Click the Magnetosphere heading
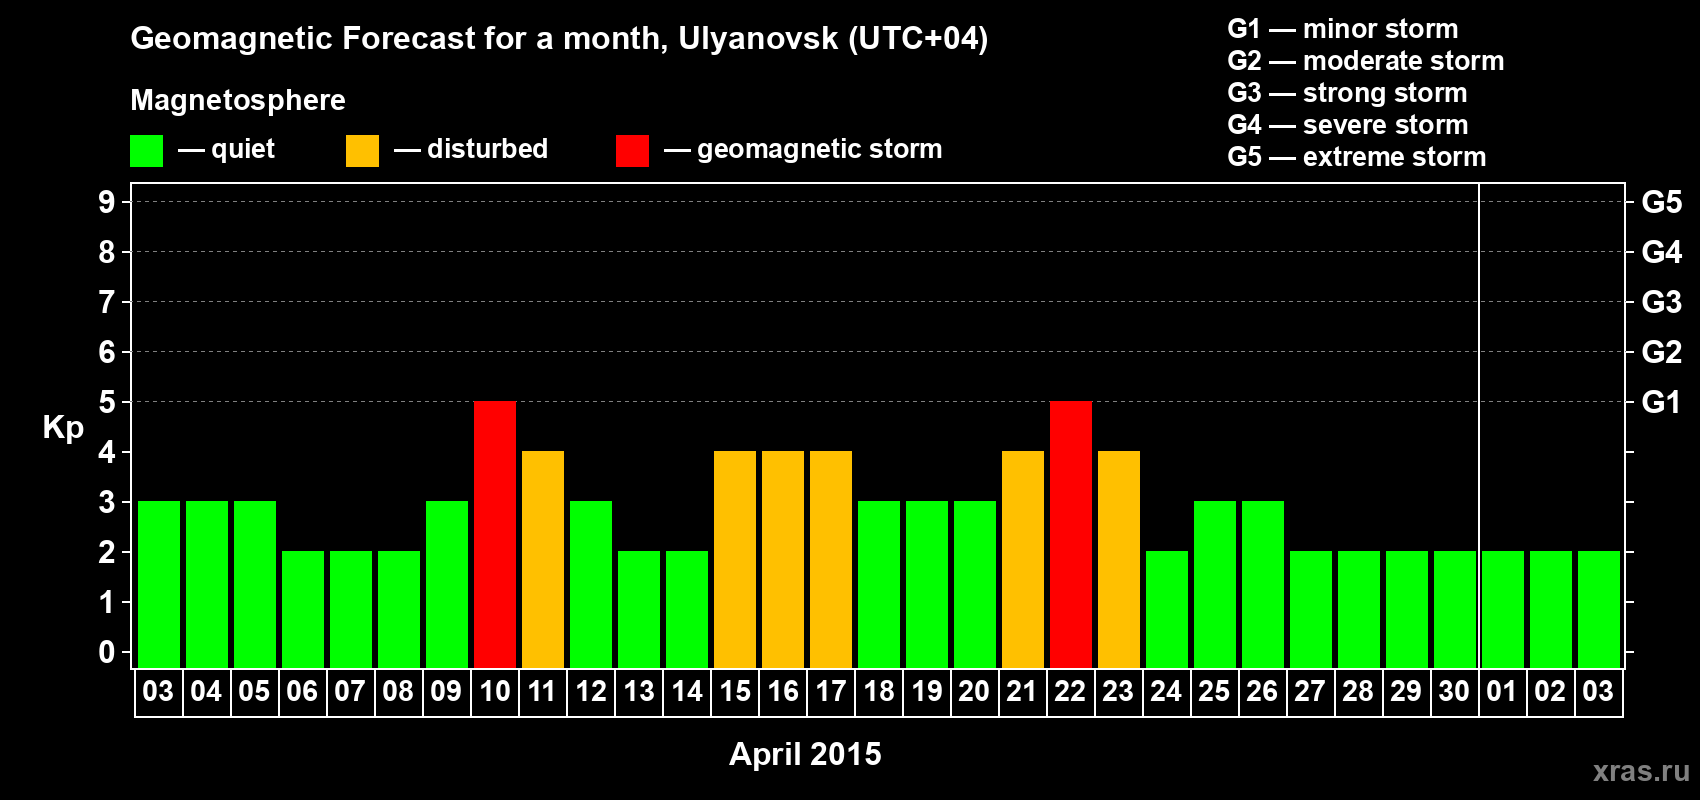The width and height of the screenshot is (1700, 800). (238, 101)
